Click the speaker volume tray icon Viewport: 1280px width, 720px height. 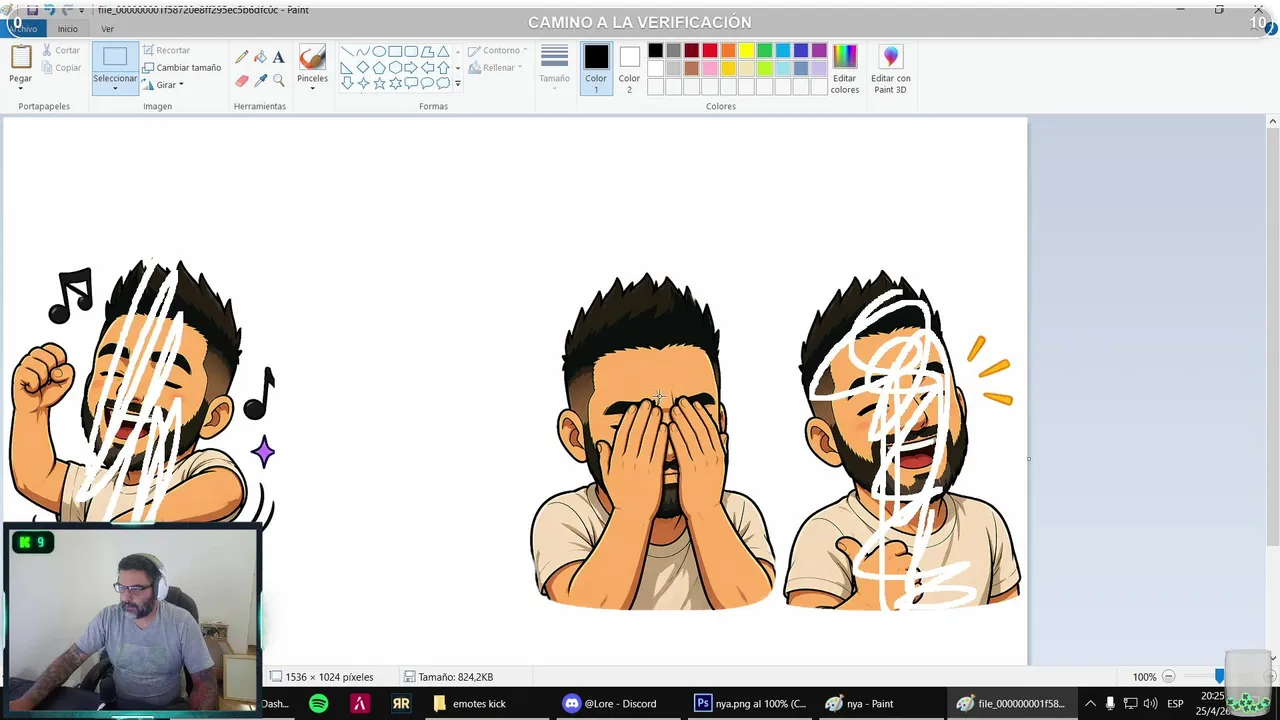tap(1150, 703)
